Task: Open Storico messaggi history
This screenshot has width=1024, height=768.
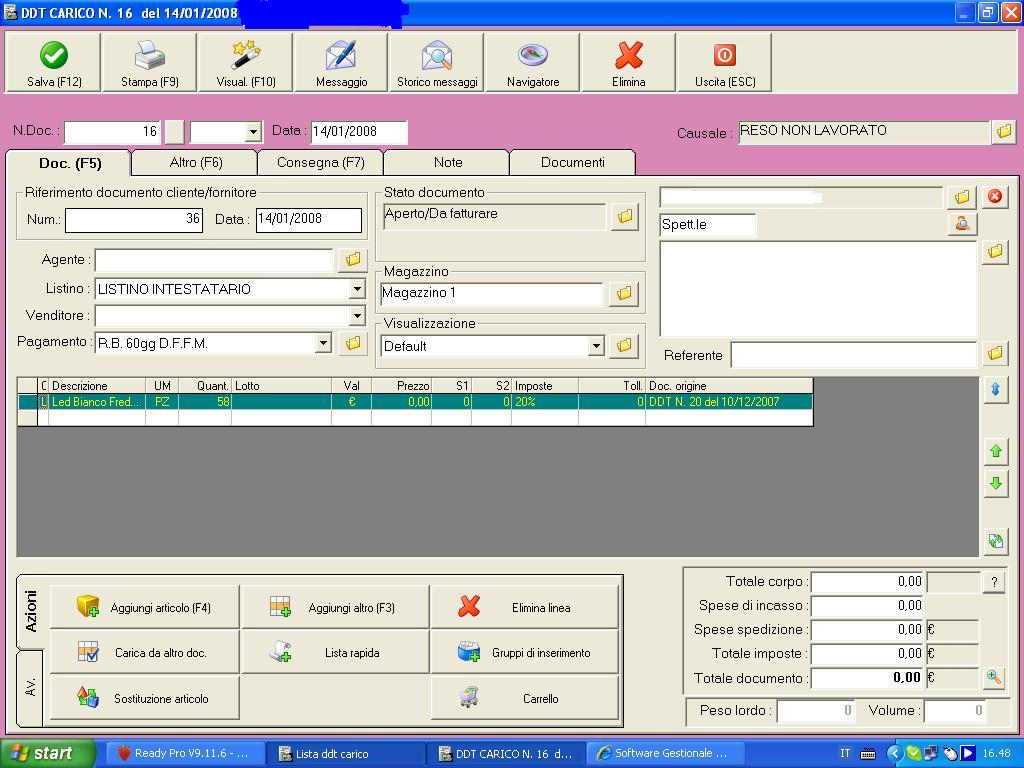Action: [437, 63]
